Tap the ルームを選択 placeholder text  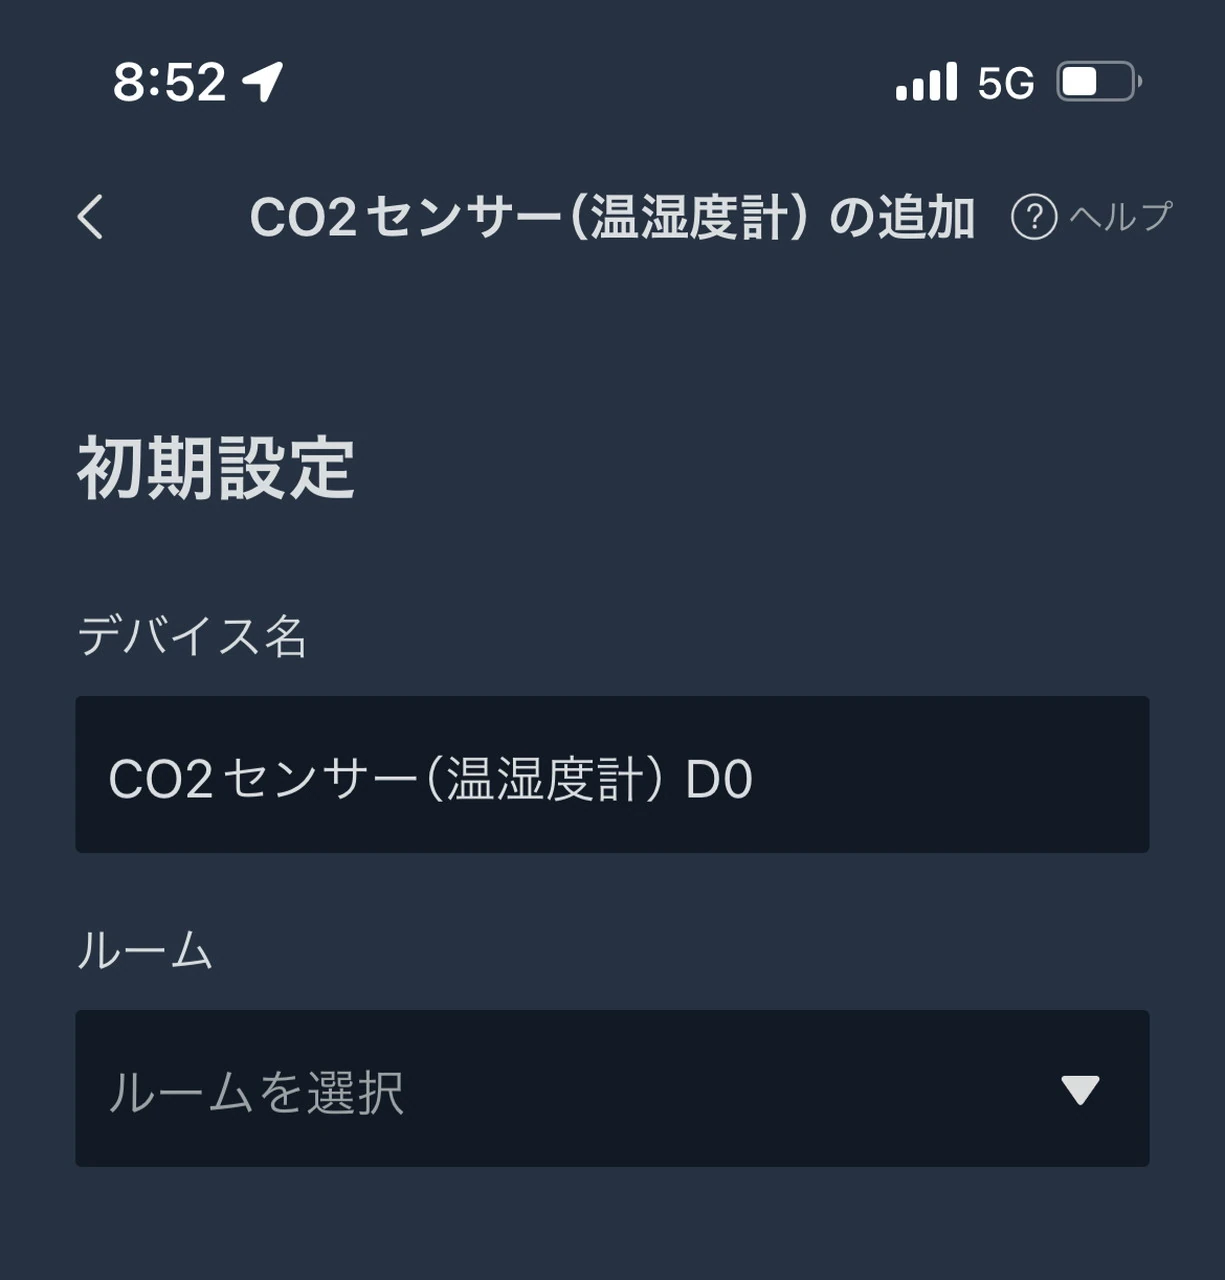(x=256, y=1092)
